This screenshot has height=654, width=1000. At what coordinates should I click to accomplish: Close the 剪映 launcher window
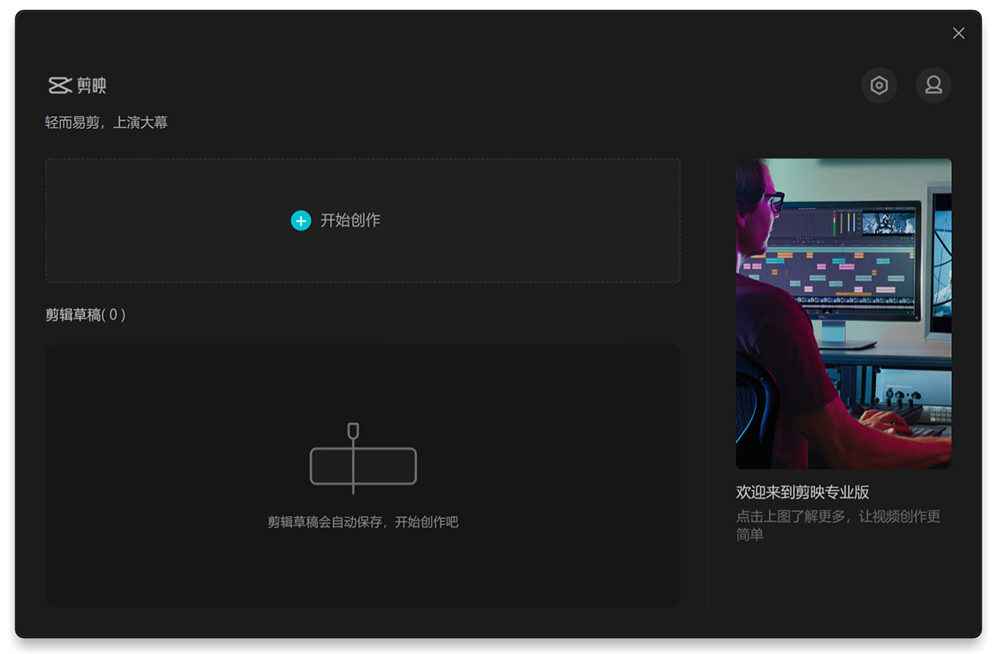coord(958,33)
